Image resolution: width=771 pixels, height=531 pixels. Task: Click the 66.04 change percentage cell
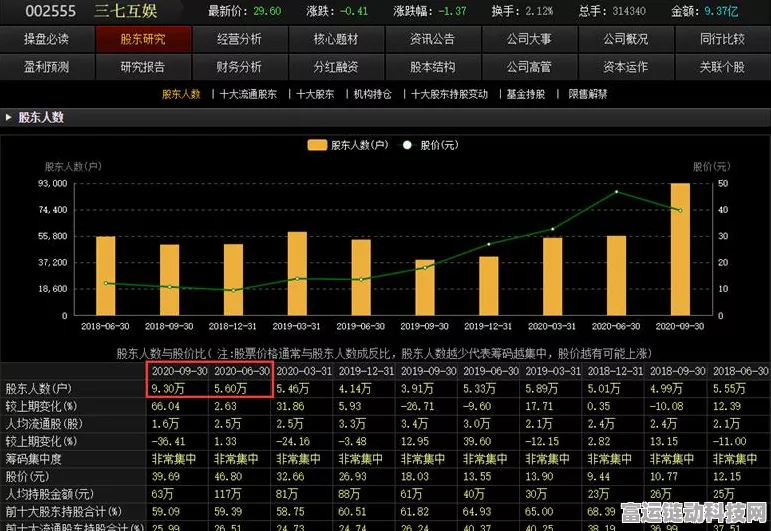pyautogui.click(x=166, y=406)
